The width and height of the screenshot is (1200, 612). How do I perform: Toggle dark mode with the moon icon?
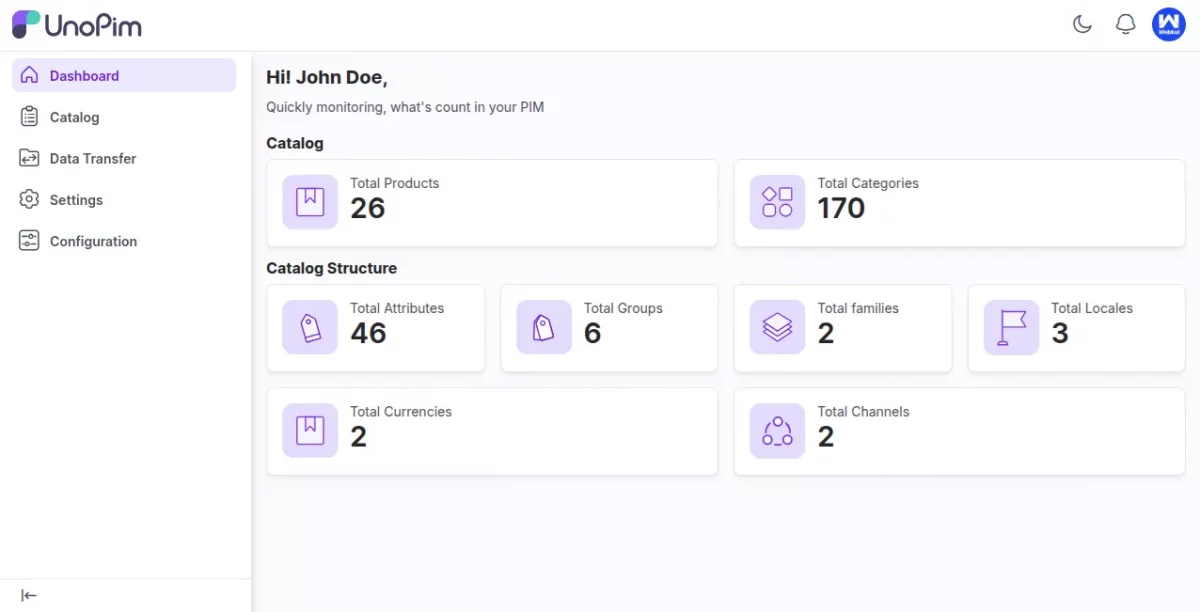pos(1082,24)
